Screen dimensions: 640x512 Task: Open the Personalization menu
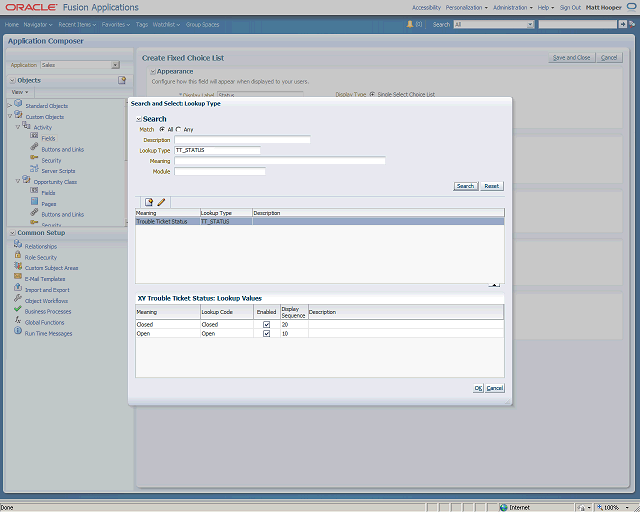tap(467, 7)
